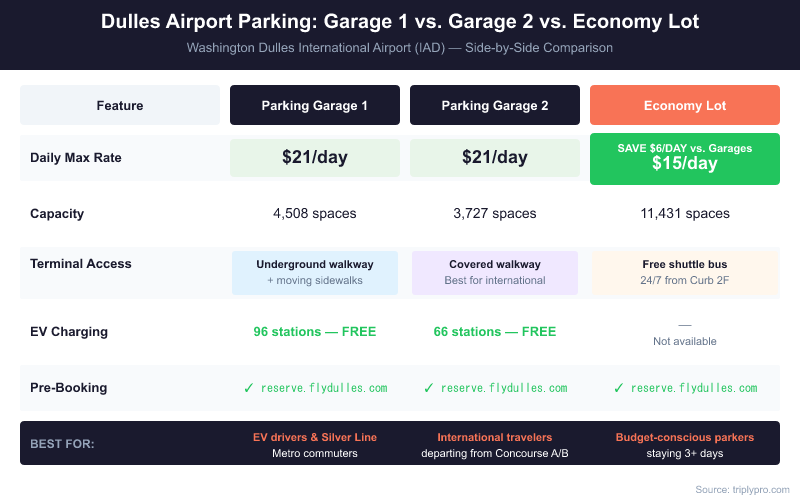Select the Parking Garage 2 column header
The image size is (800, 500).
point(495,105)
